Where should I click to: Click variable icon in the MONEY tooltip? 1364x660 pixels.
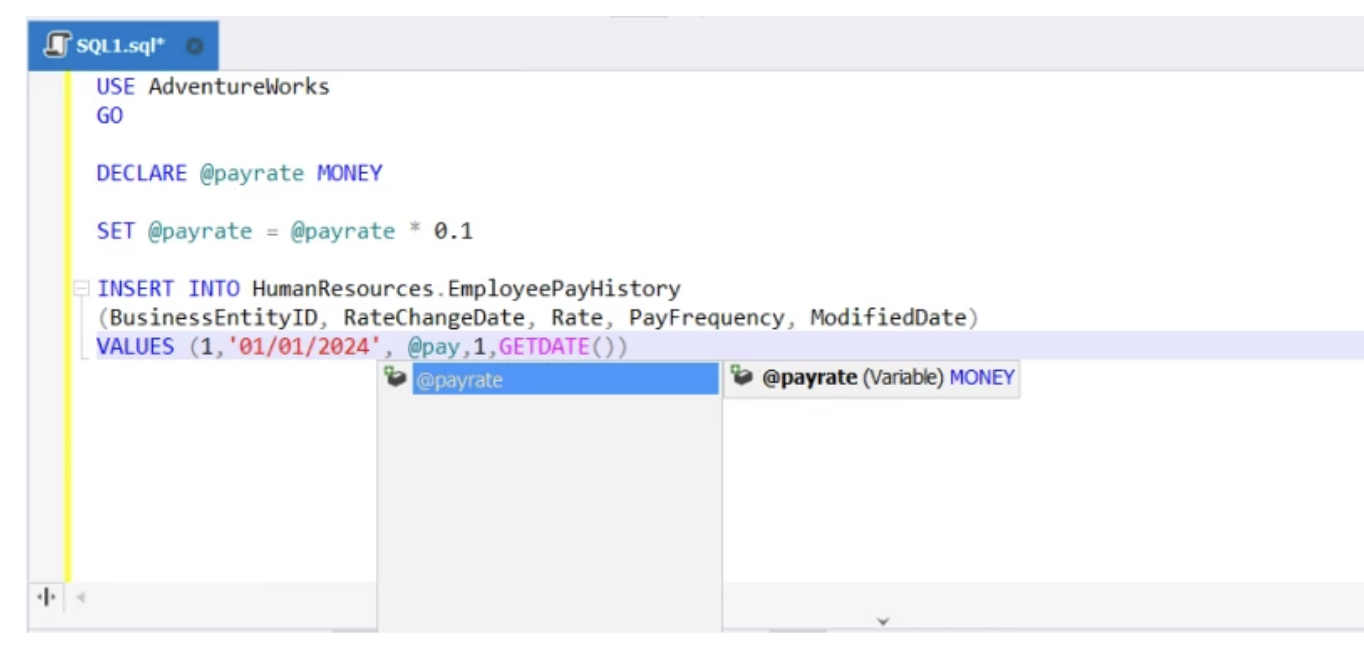(x=741, y=376)
